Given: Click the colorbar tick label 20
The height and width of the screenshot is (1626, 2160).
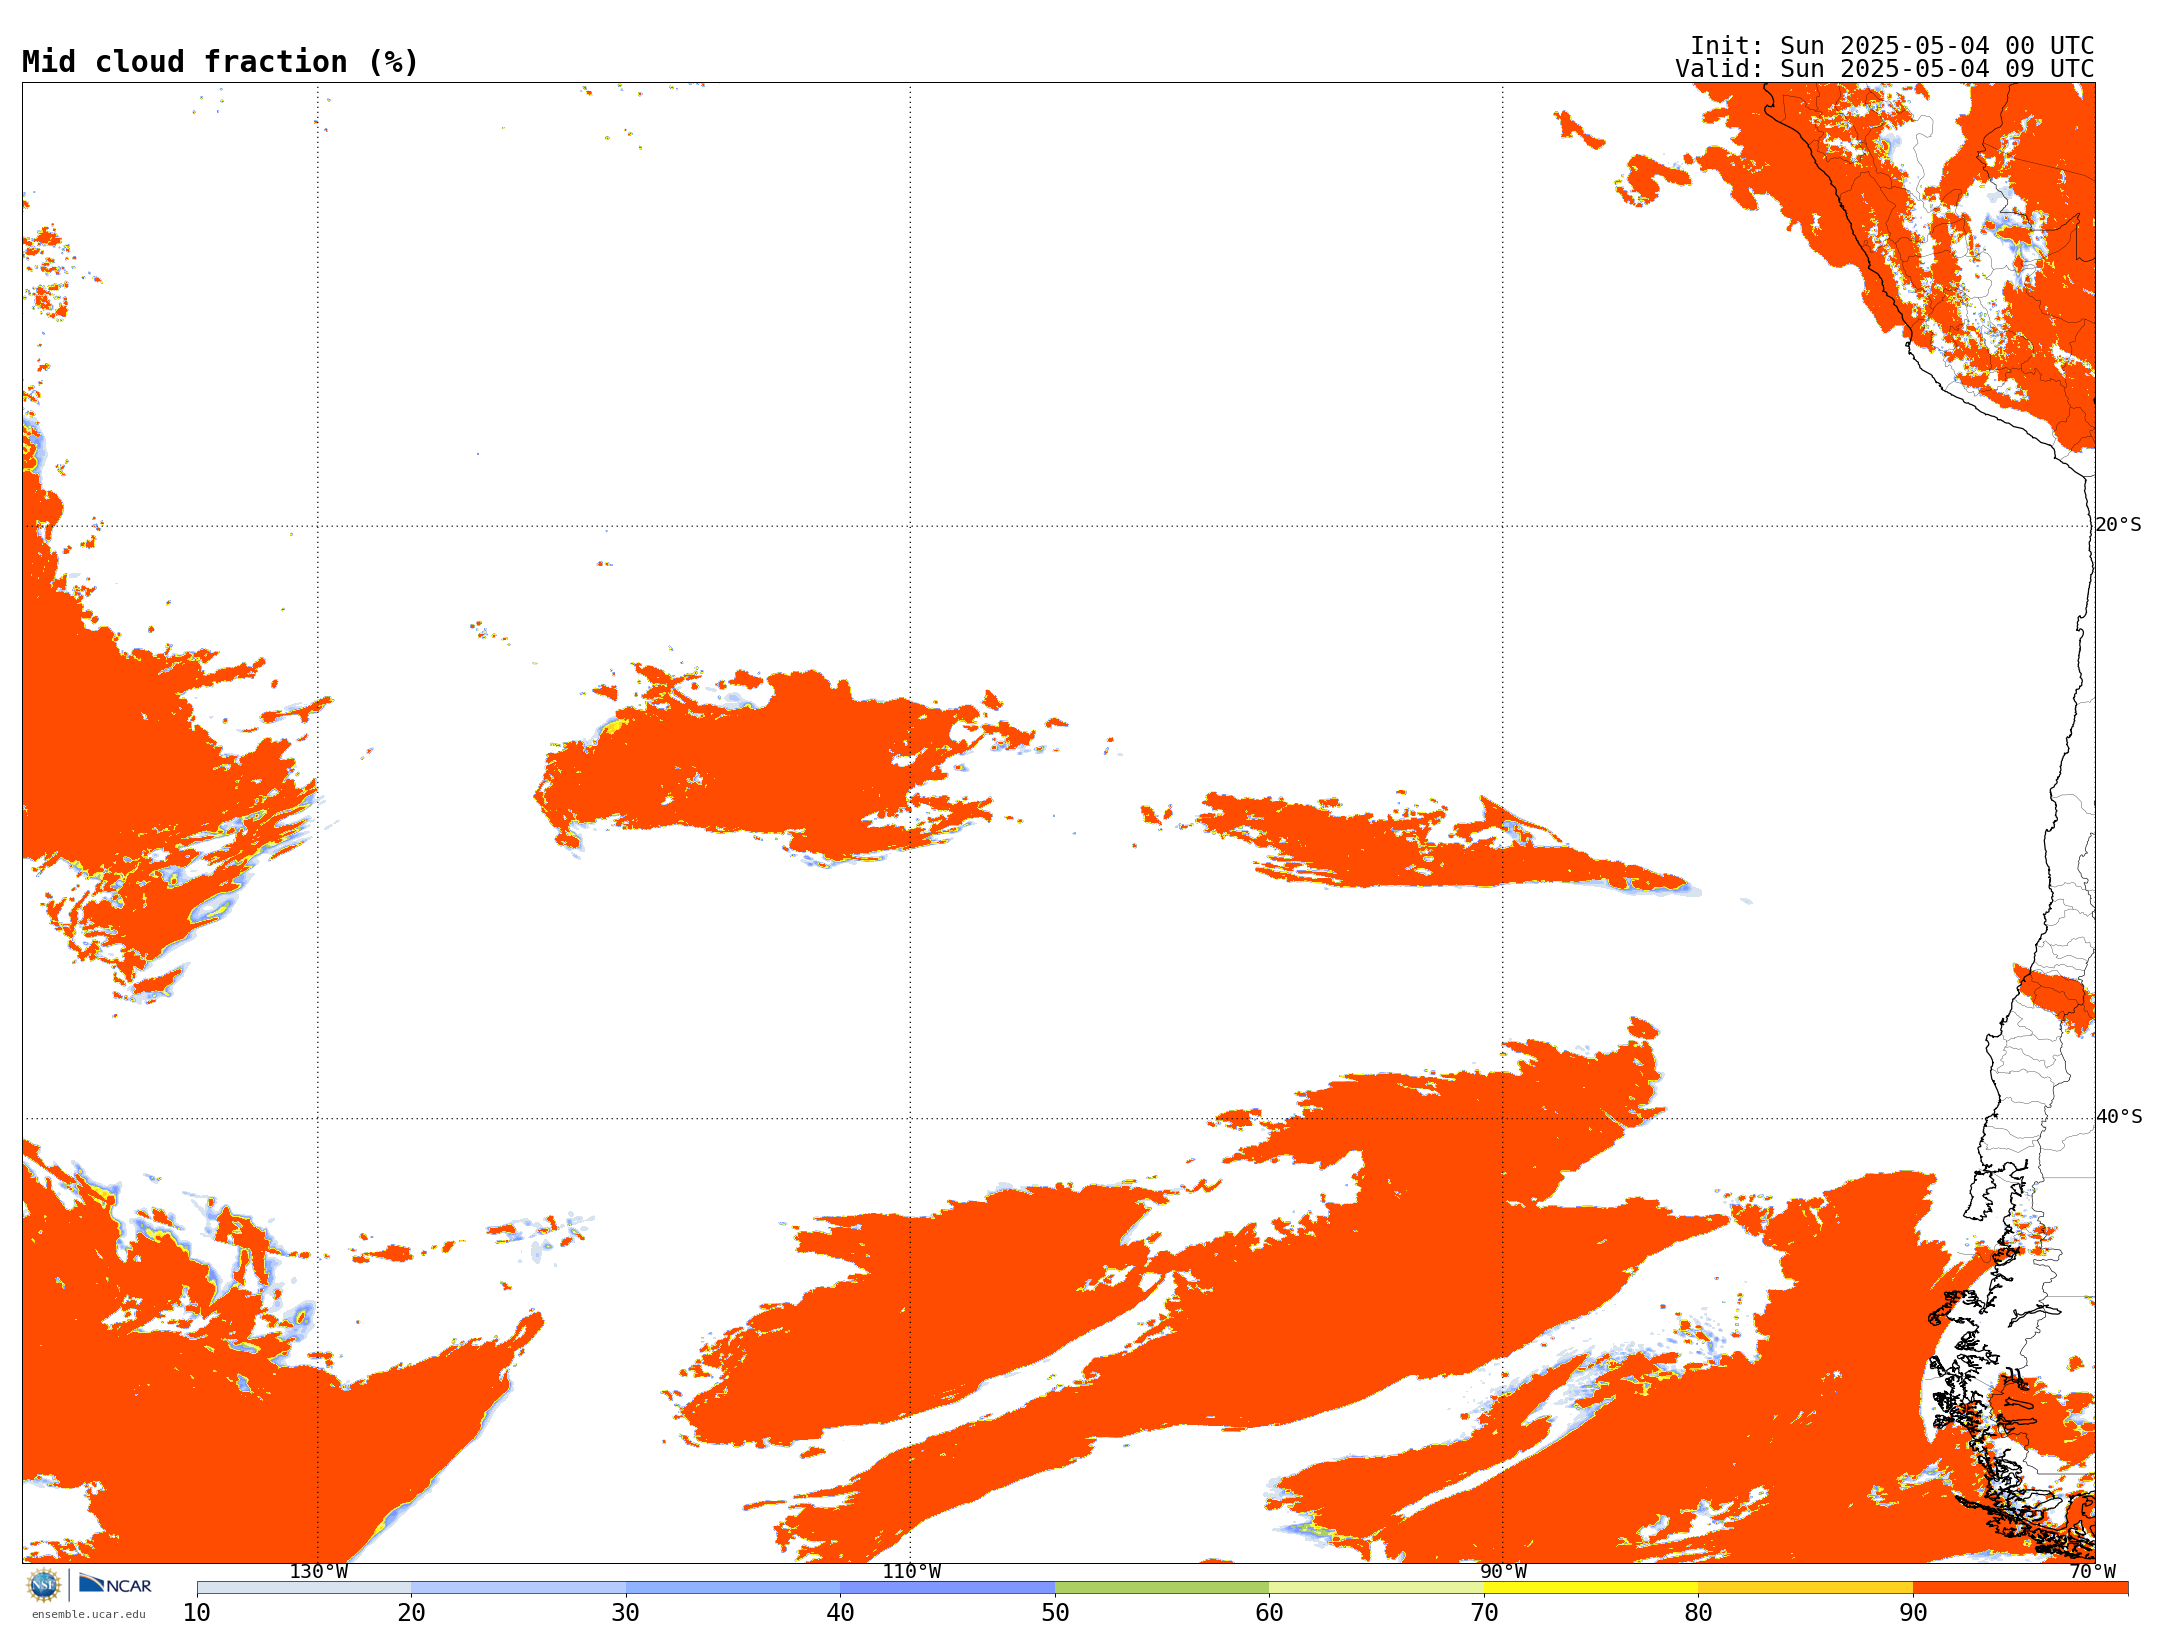Looking at the screenshot, I should pyautogui.click(x=411, y=1612).
